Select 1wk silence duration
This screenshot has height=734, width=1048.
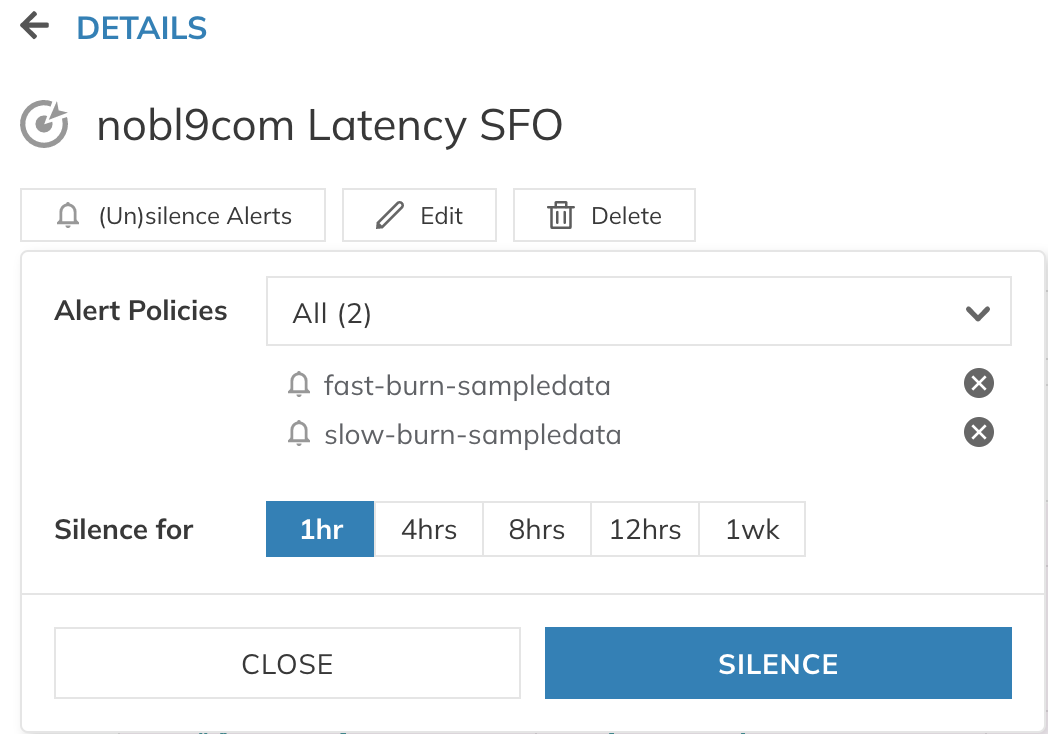[752, 529]
